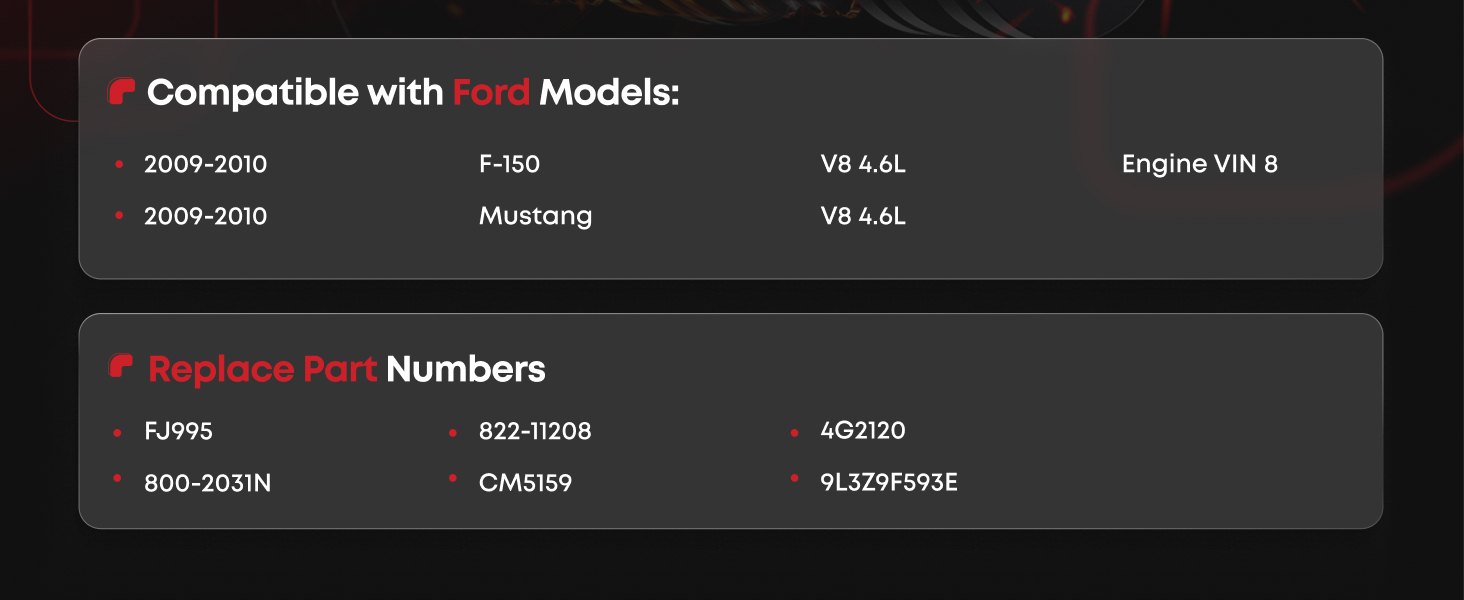Click V8 4.6L in the Mustang row
The width and height of the screenshot is (1464, 600).
pos(862,216)
